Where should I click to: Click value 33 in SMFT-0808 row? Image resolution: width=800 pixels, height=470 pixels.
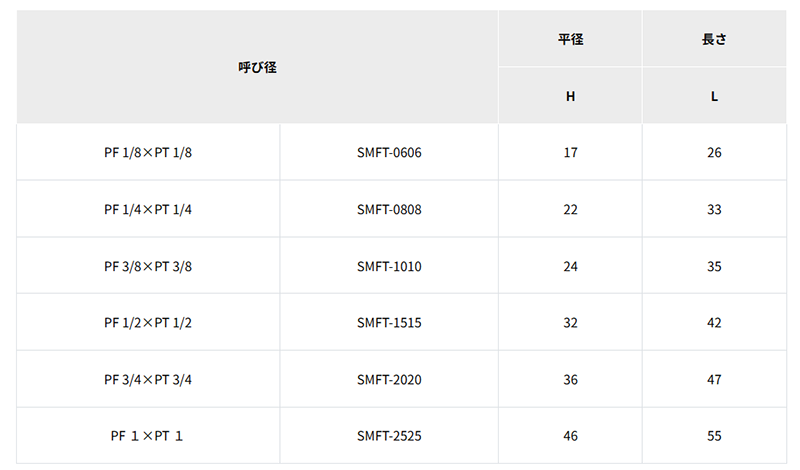click(714, 209)
